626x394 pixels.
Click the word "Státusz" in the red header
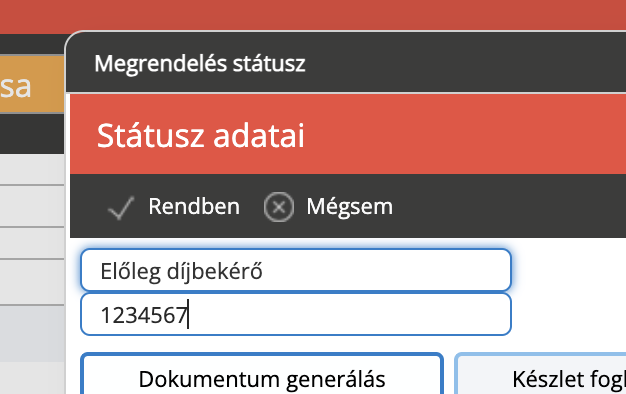pyautogui.click(x=151, y=135)
